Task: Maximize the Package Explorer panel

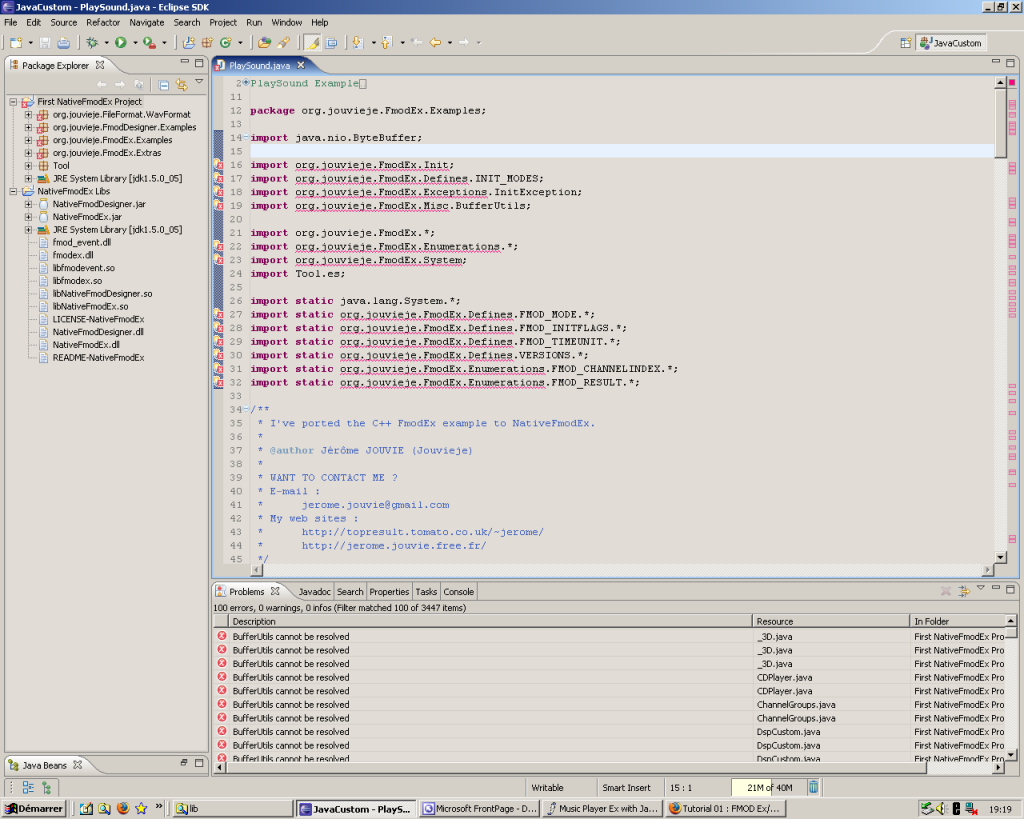Action: [x=199, y=63]
